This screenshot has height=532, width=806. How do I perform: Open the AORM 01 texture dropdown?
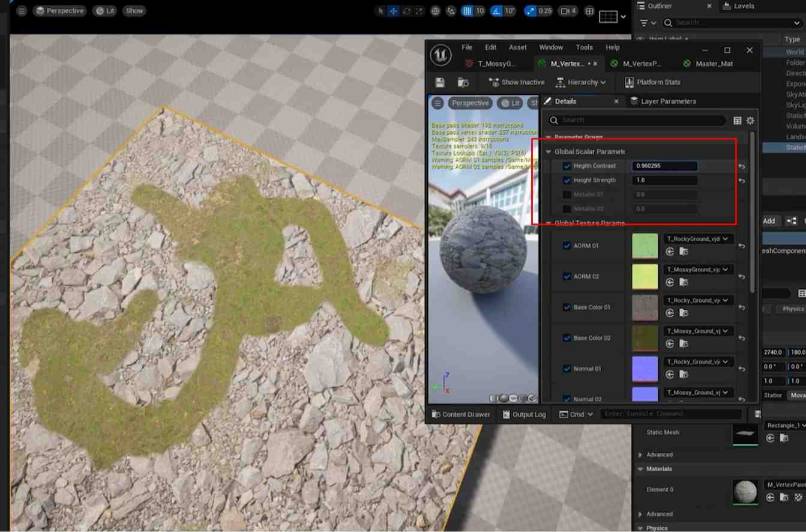click(698, 239)
